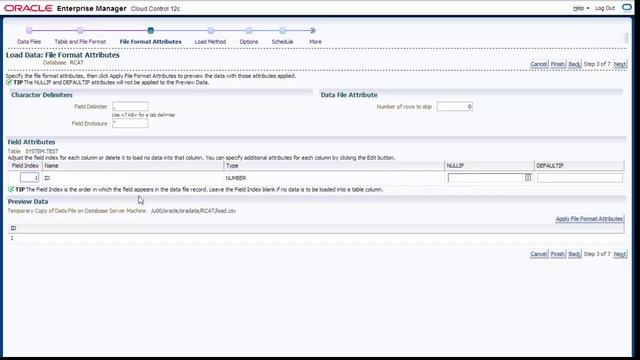Click the blue oval icon beside Log Out
Image resolution: width=640 pixels, height=360 pixels.
(627, 8)
